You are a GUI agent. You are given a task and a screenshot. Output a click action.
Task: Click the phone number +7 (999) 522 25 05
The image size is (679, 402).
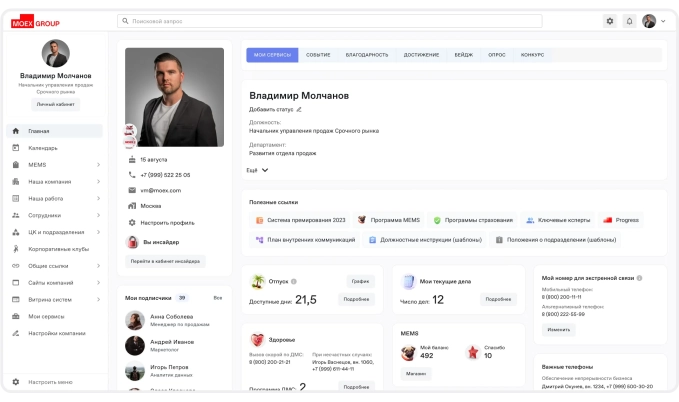pyautogui.click(x=165, y=175)
